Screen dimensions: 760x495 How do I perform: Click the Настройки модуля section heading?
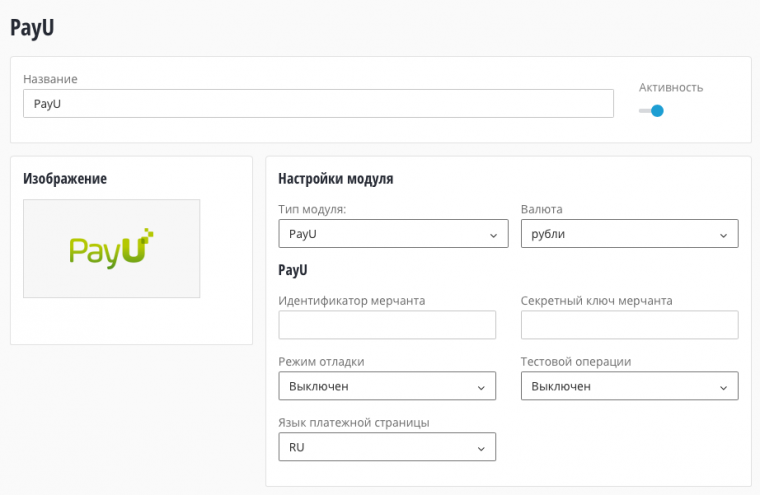(x=335, y=179)
